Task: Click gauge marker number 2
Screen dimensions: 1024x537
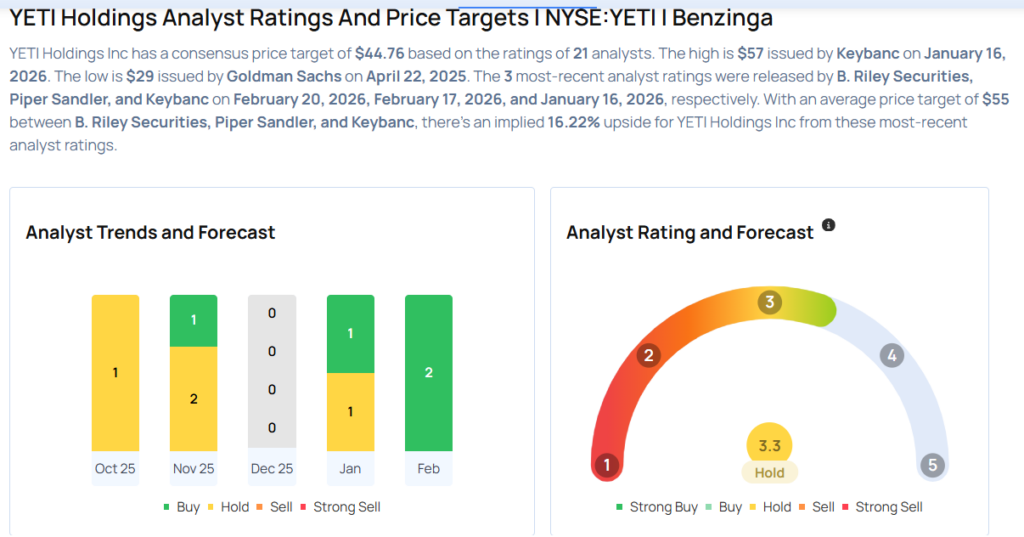Action: (648, 355)
